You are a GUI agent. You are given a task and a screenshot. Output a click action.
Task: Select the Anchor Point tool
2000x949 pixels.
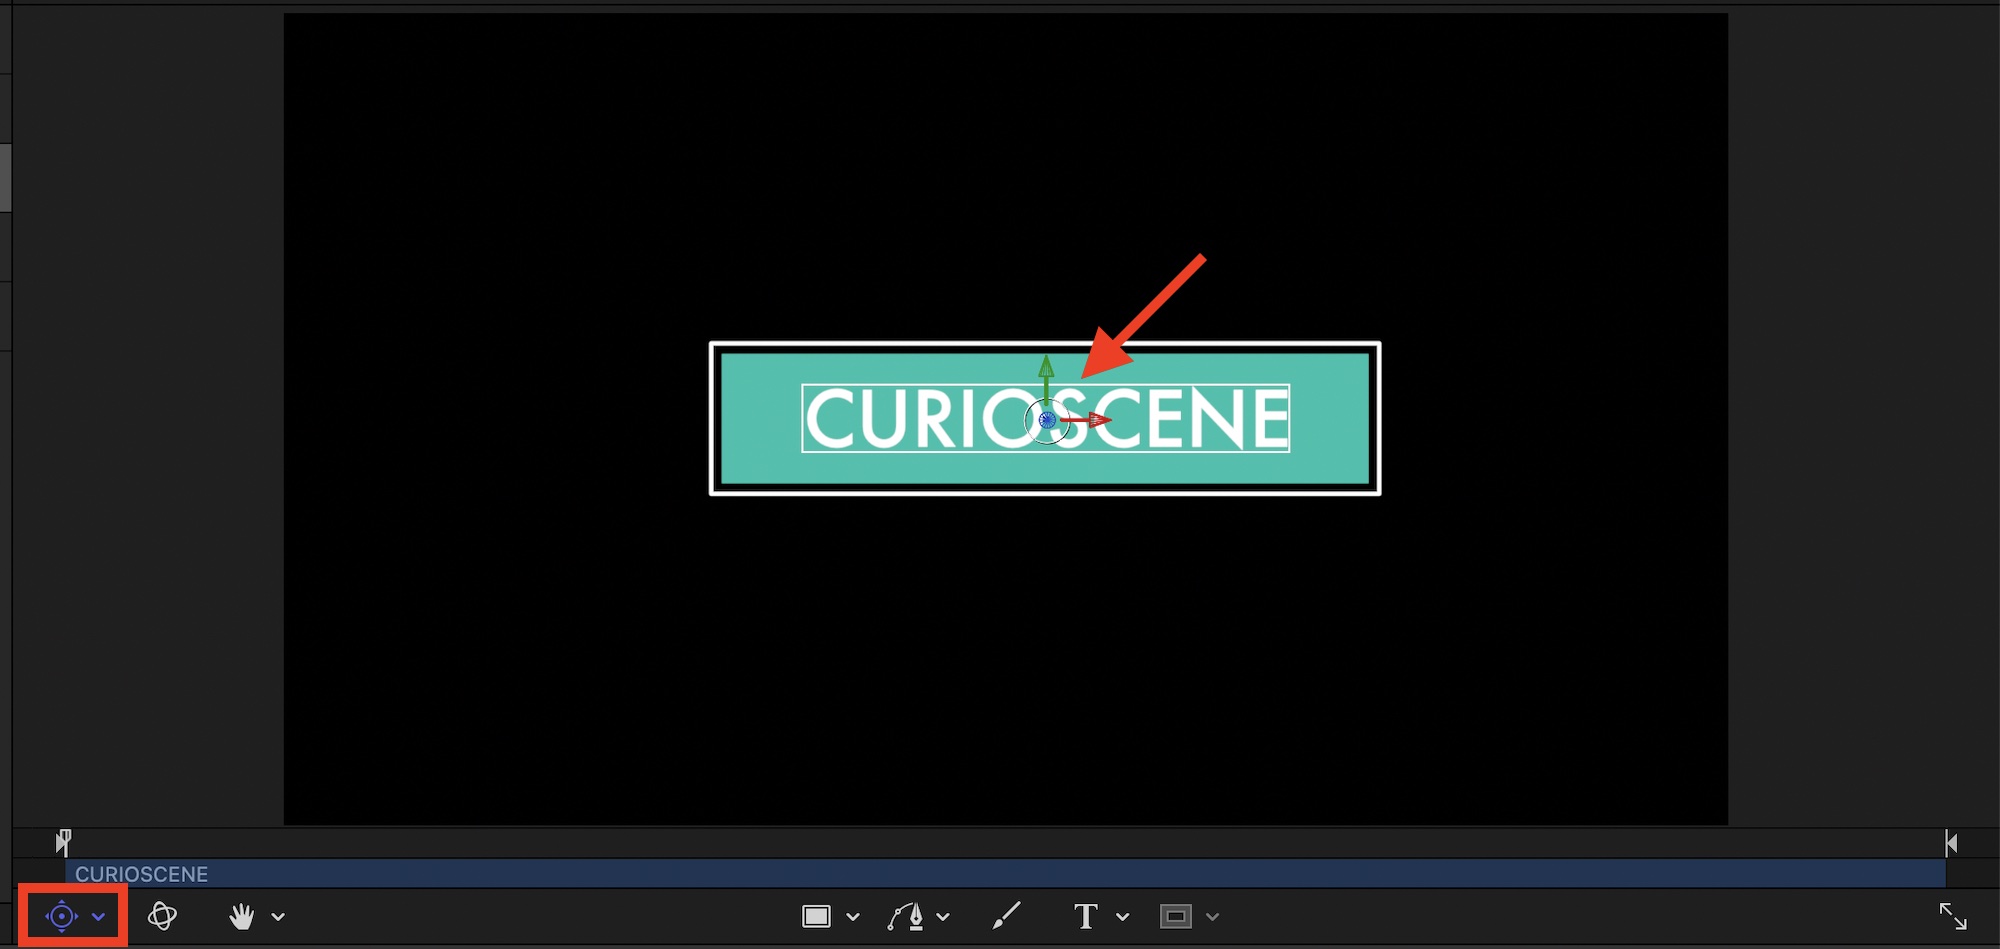(61, 916)
